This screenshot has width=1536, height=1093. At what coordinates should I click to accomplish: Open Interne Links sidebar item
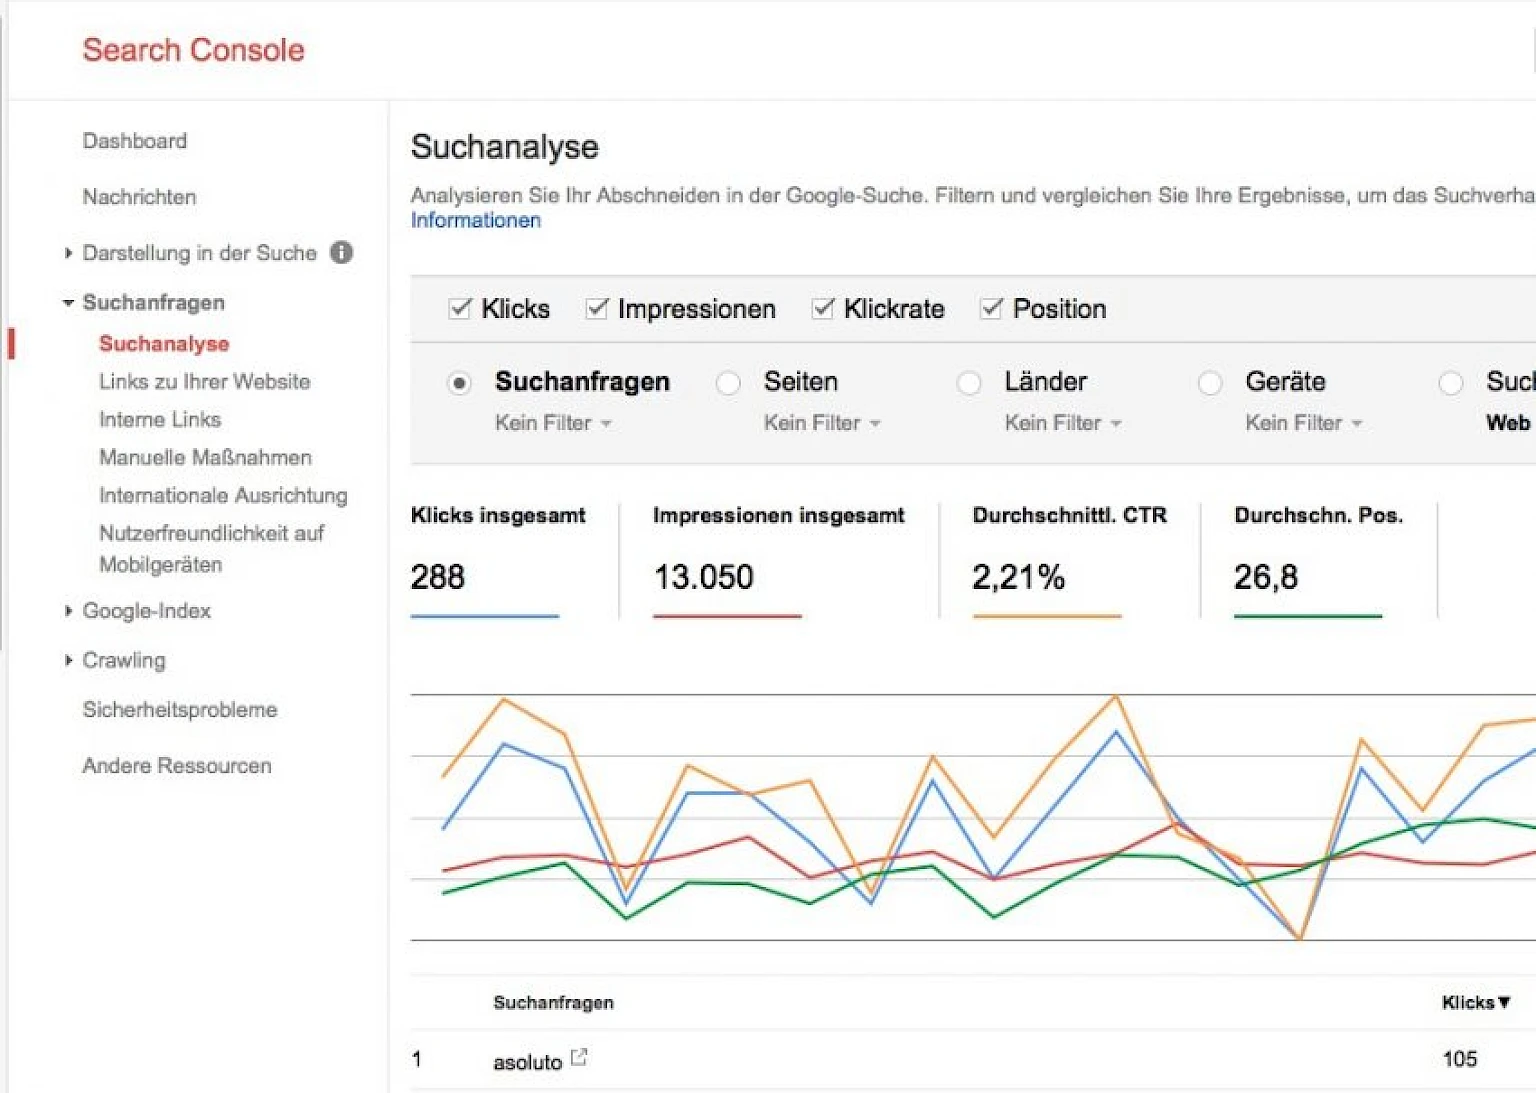[x=160, y=419]
